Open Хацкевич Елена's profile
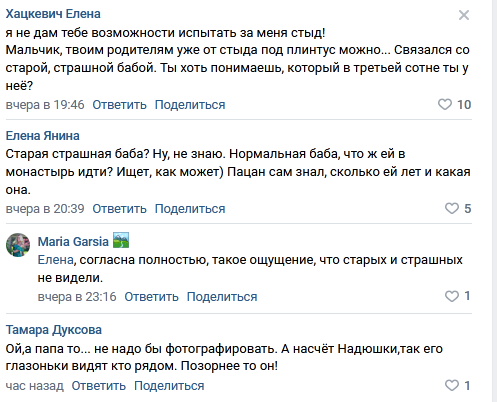497x402 pixels. [x=53, y=14]
